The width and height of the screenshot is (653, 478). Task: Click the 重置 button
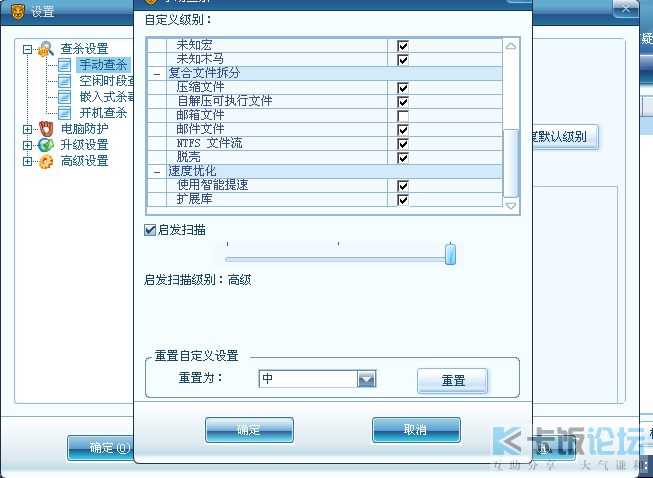pos(452,381)
